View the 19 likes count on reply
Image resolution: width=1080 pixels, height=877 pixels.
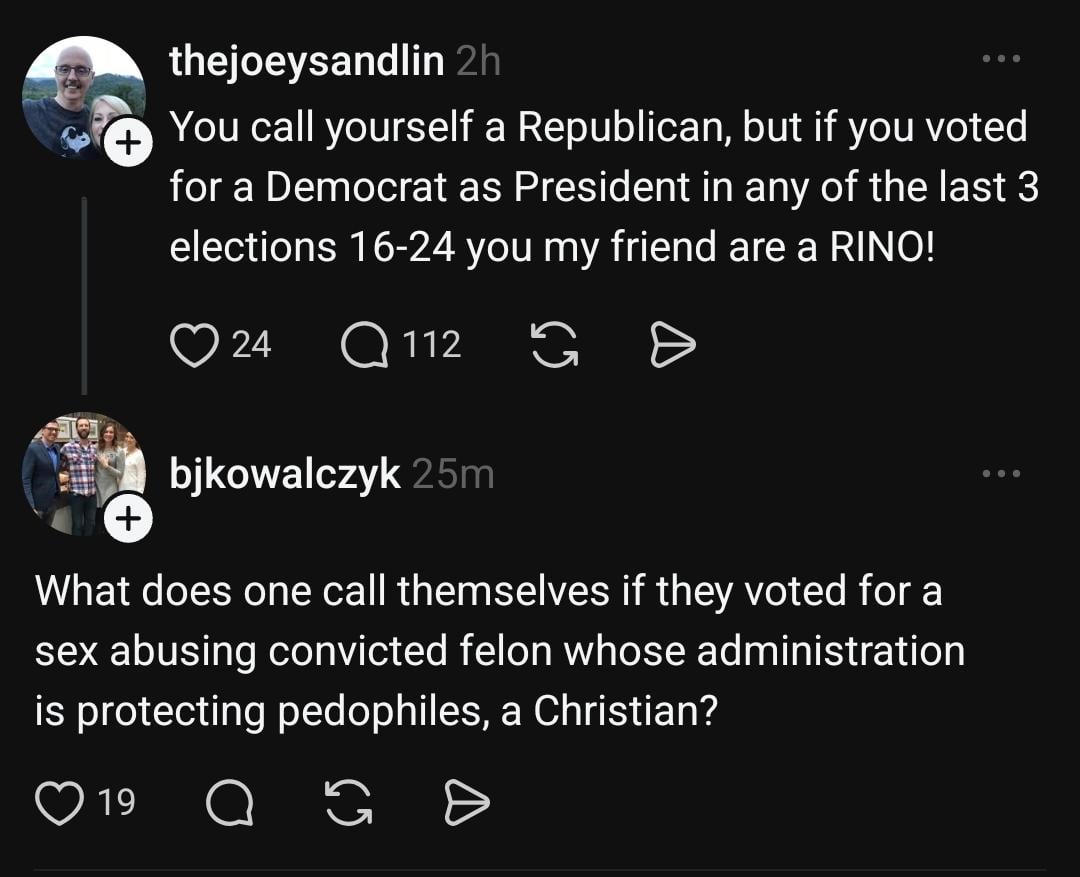click(x=118, y=804)
